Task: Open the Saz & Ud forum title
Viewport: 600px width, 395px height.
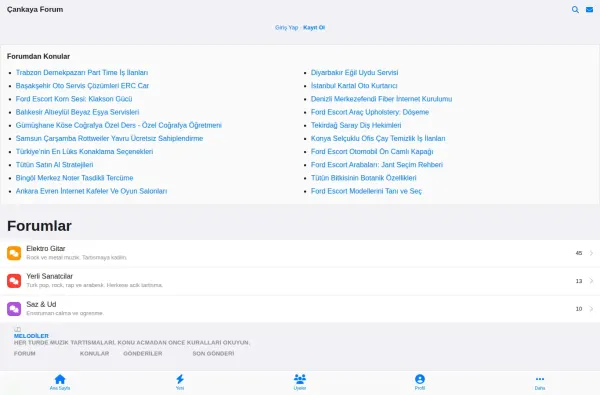Action: (41, 304)
